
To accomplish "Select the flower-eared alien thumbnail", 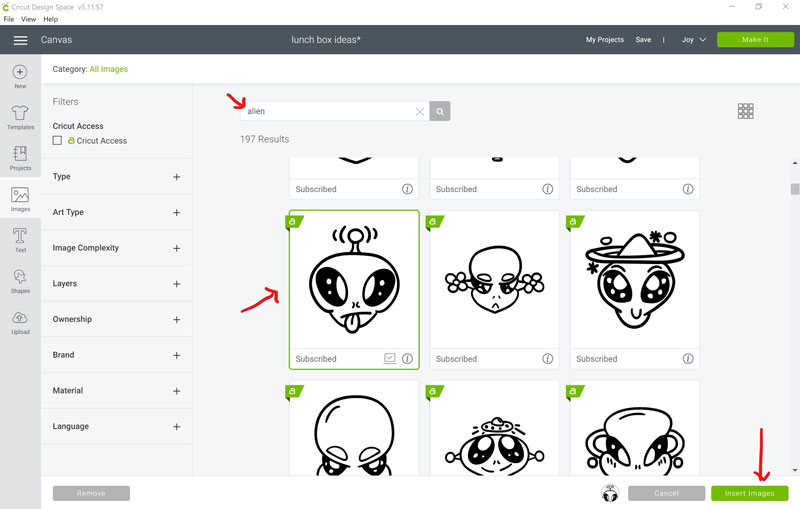I will click(494, 279).
